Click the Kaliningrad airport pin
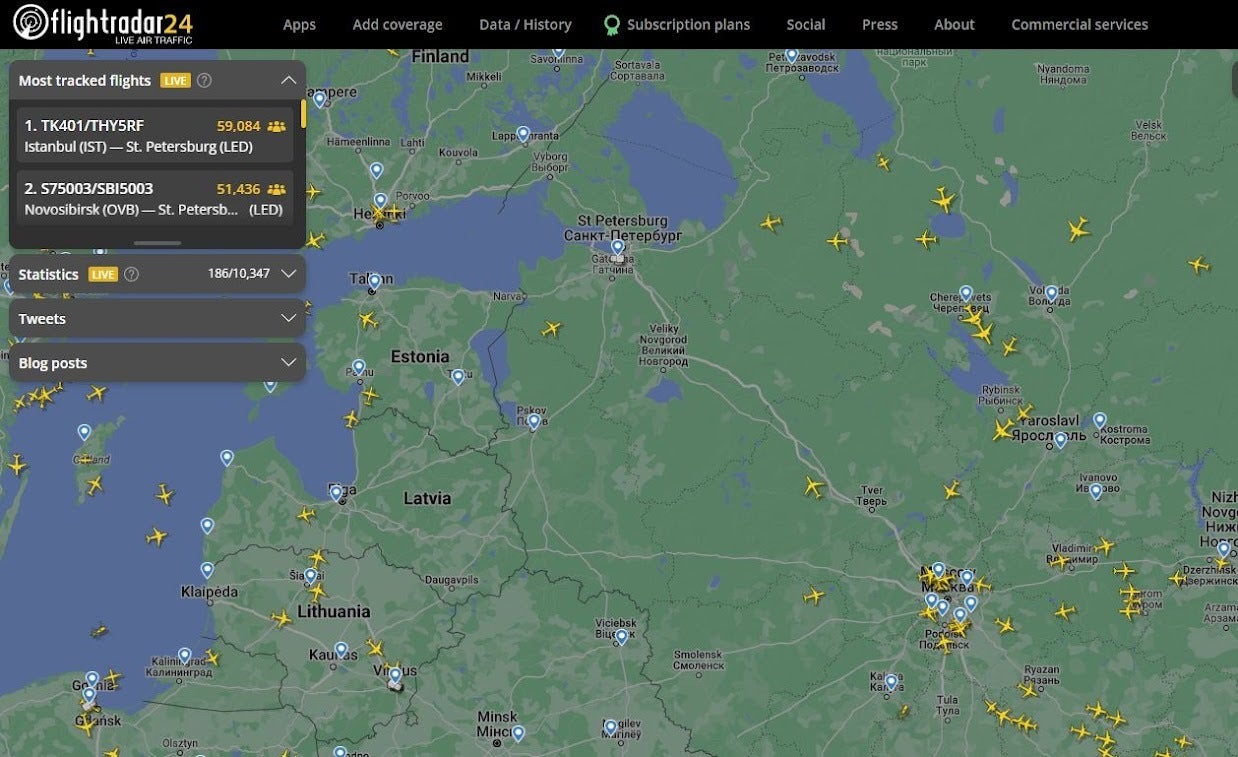Image resolution: width=1238 pixels, height=757 pixels. pos(185,656)
